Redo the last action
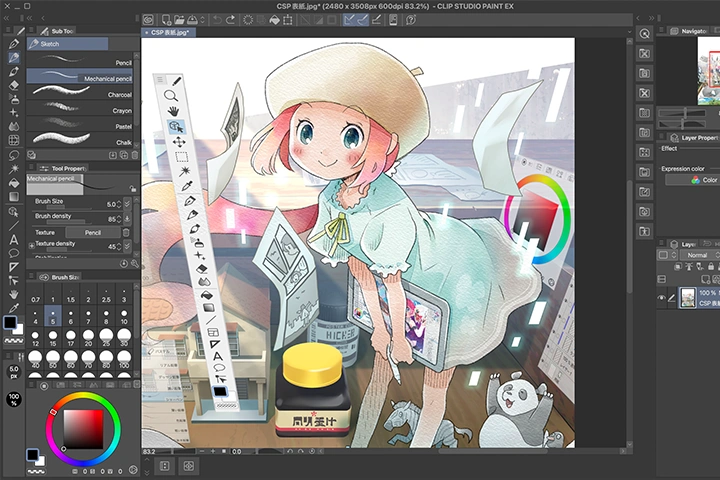Screen dimensions: 720x480 pyautogui.click(x=231, y=20)
